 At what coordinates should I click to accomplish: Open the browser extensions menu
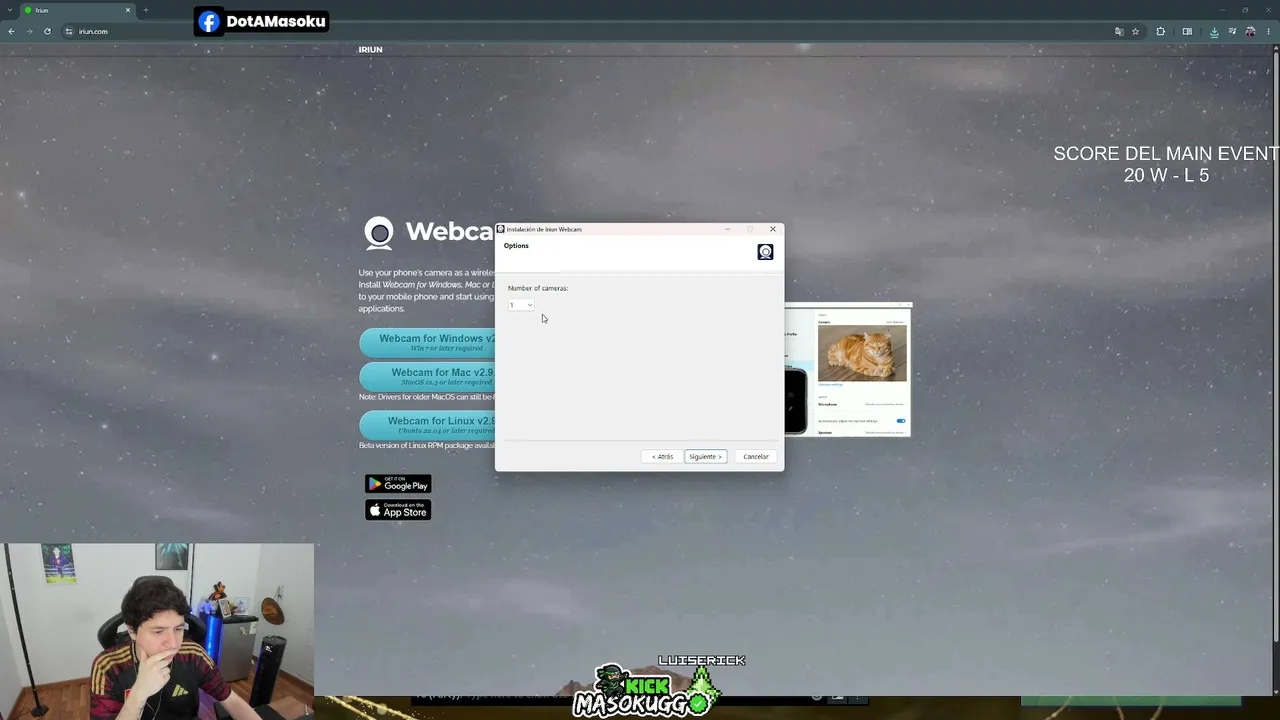pos(1160,31)
